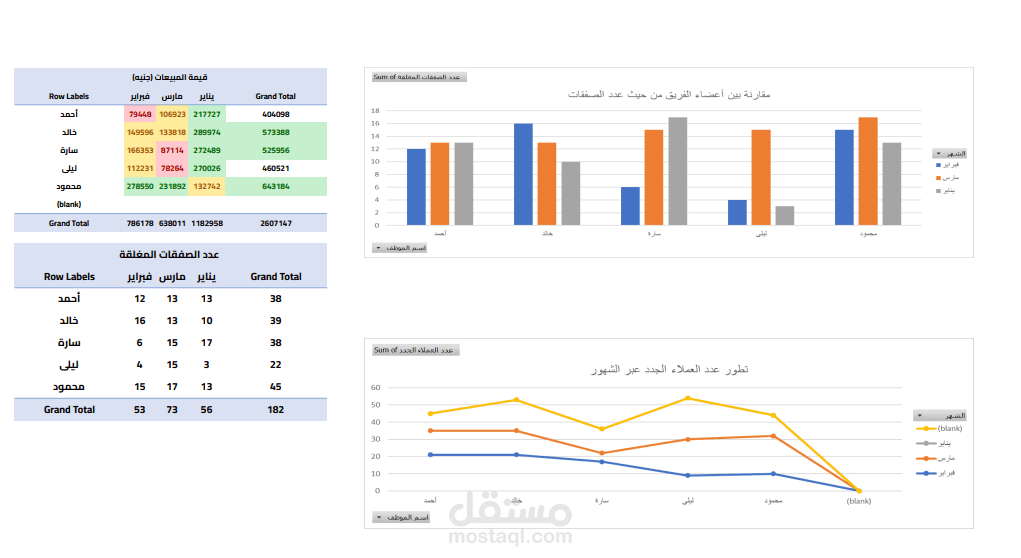
Task: Open the اسم الموظف filter on the line chart
Action: point(401,518)
